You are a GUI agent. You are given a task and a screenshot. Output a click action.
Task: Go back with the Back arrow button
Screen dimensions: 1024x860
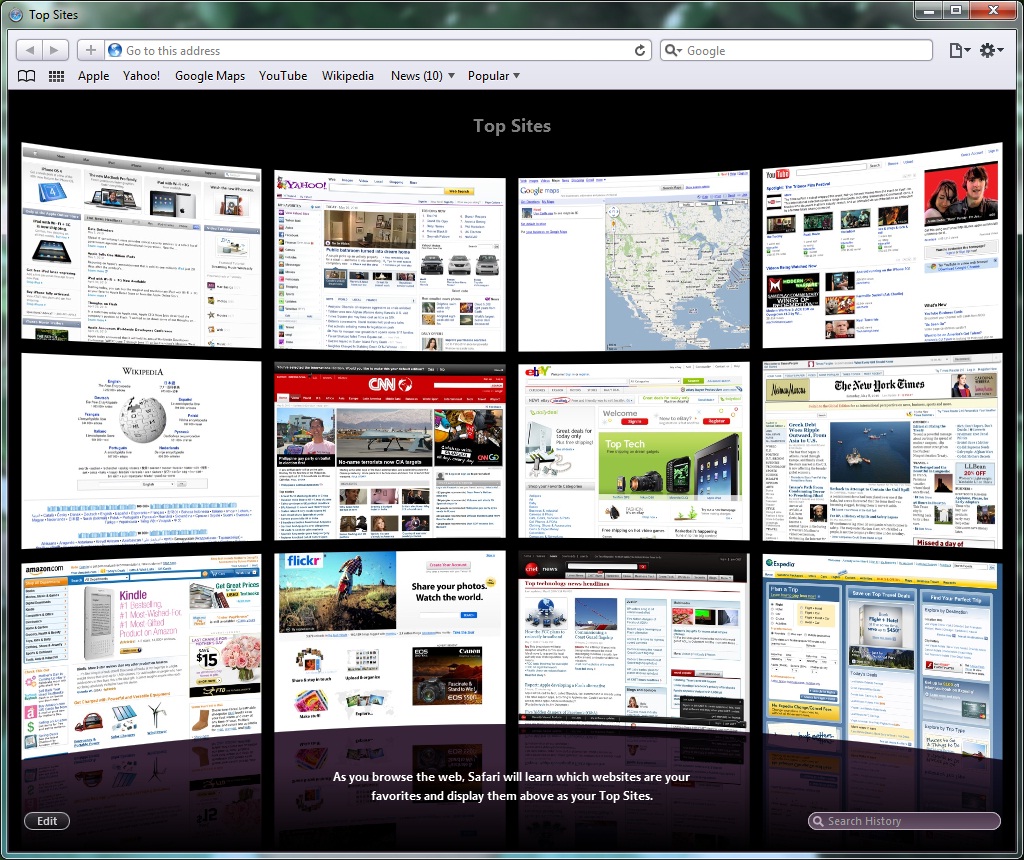[x=29, y=50]
